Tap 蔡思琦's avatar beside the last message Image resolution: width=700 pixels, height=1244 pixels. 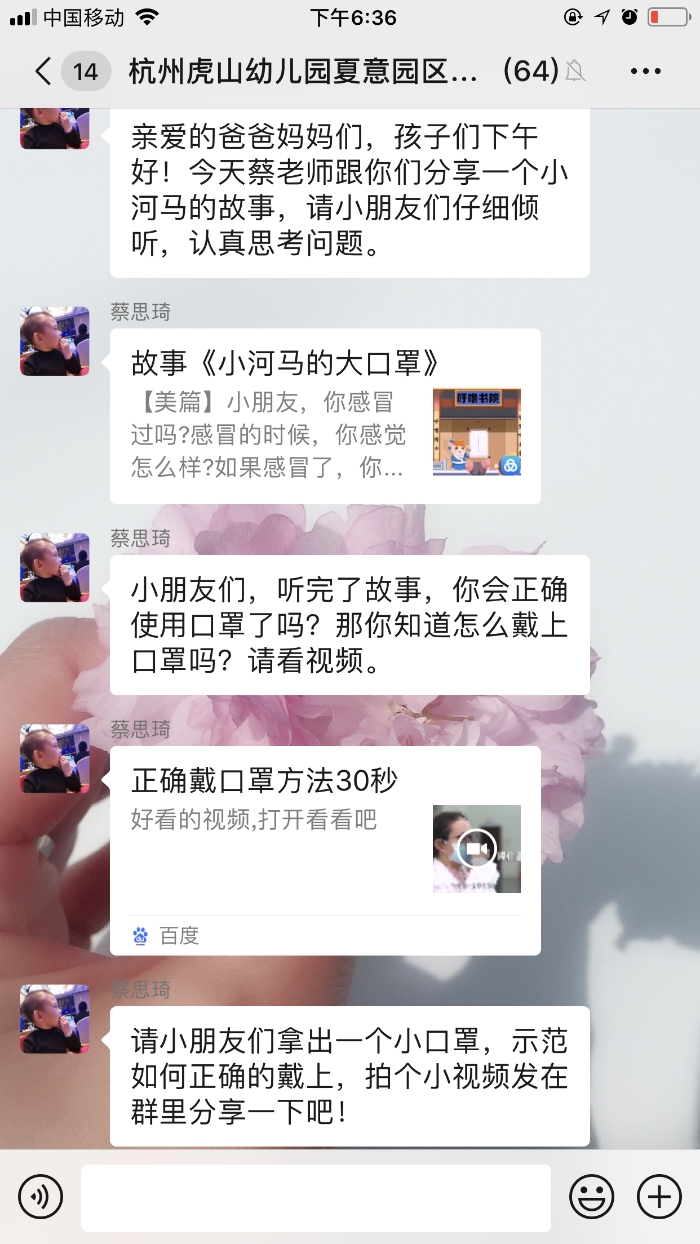point(55,1019)
